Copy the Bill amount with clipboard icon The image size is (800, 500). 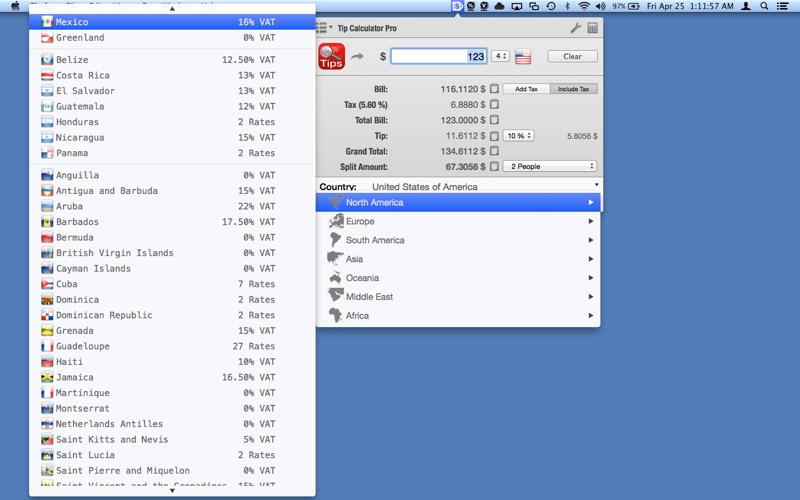(494, 89)
